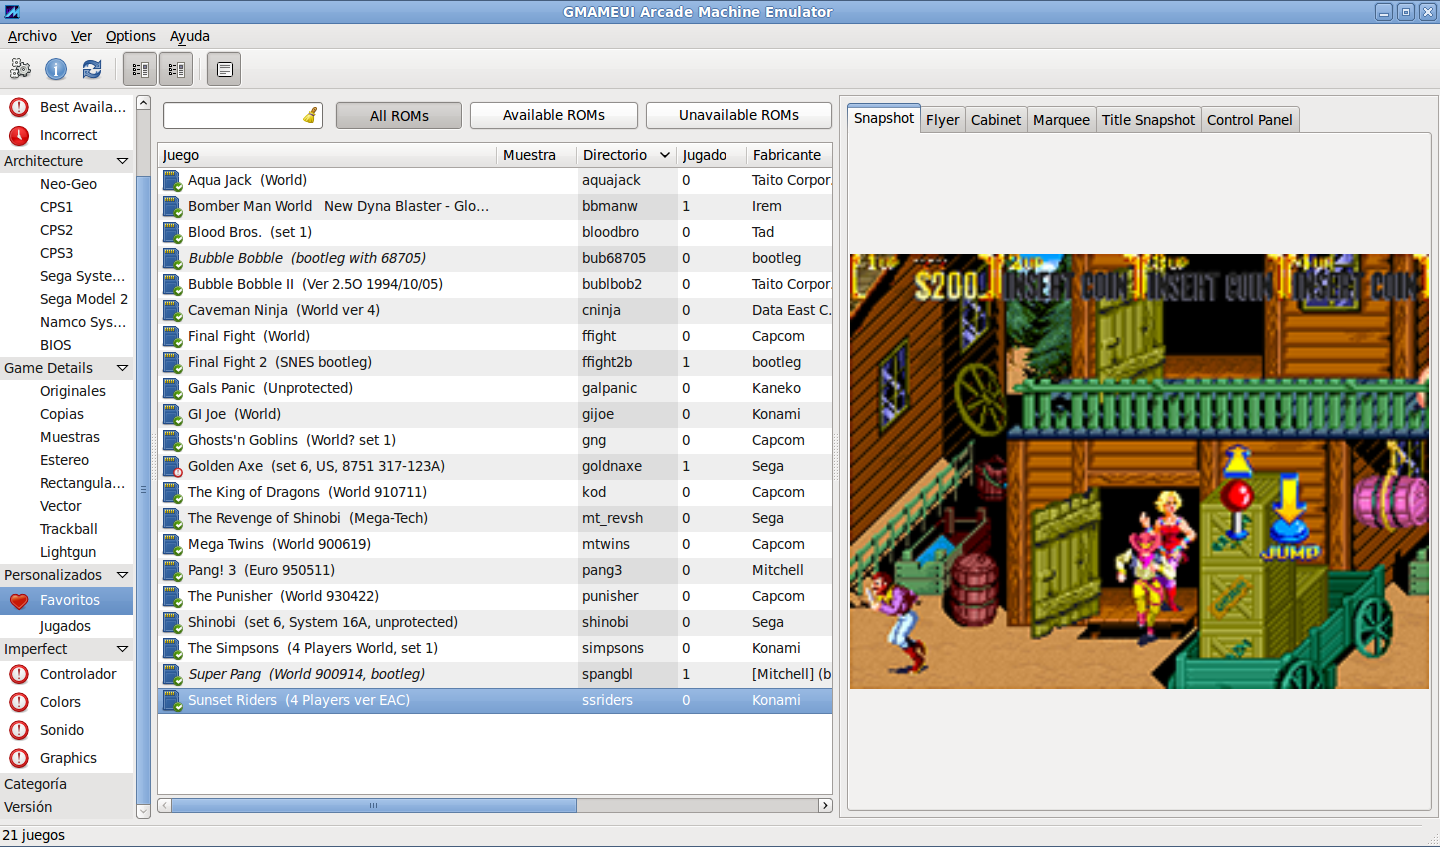Click the ROM icon of Final Fight (World)
Viewport: 1440px width, 847px height.
(173, 337)
